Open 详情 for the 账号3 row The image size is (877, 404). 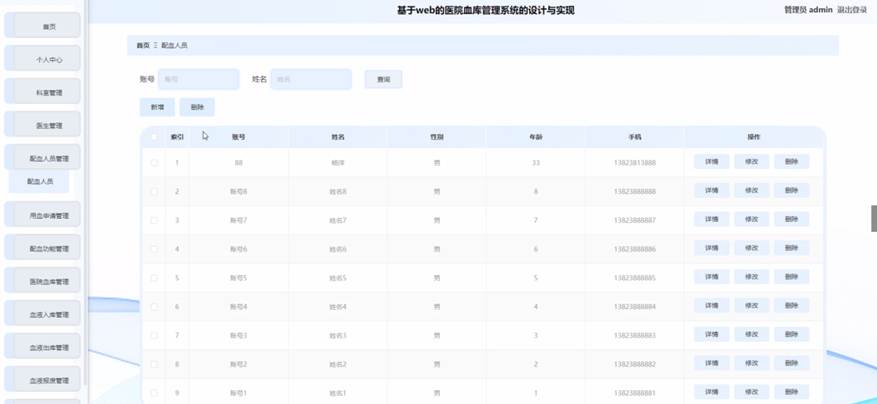point(711,334)
